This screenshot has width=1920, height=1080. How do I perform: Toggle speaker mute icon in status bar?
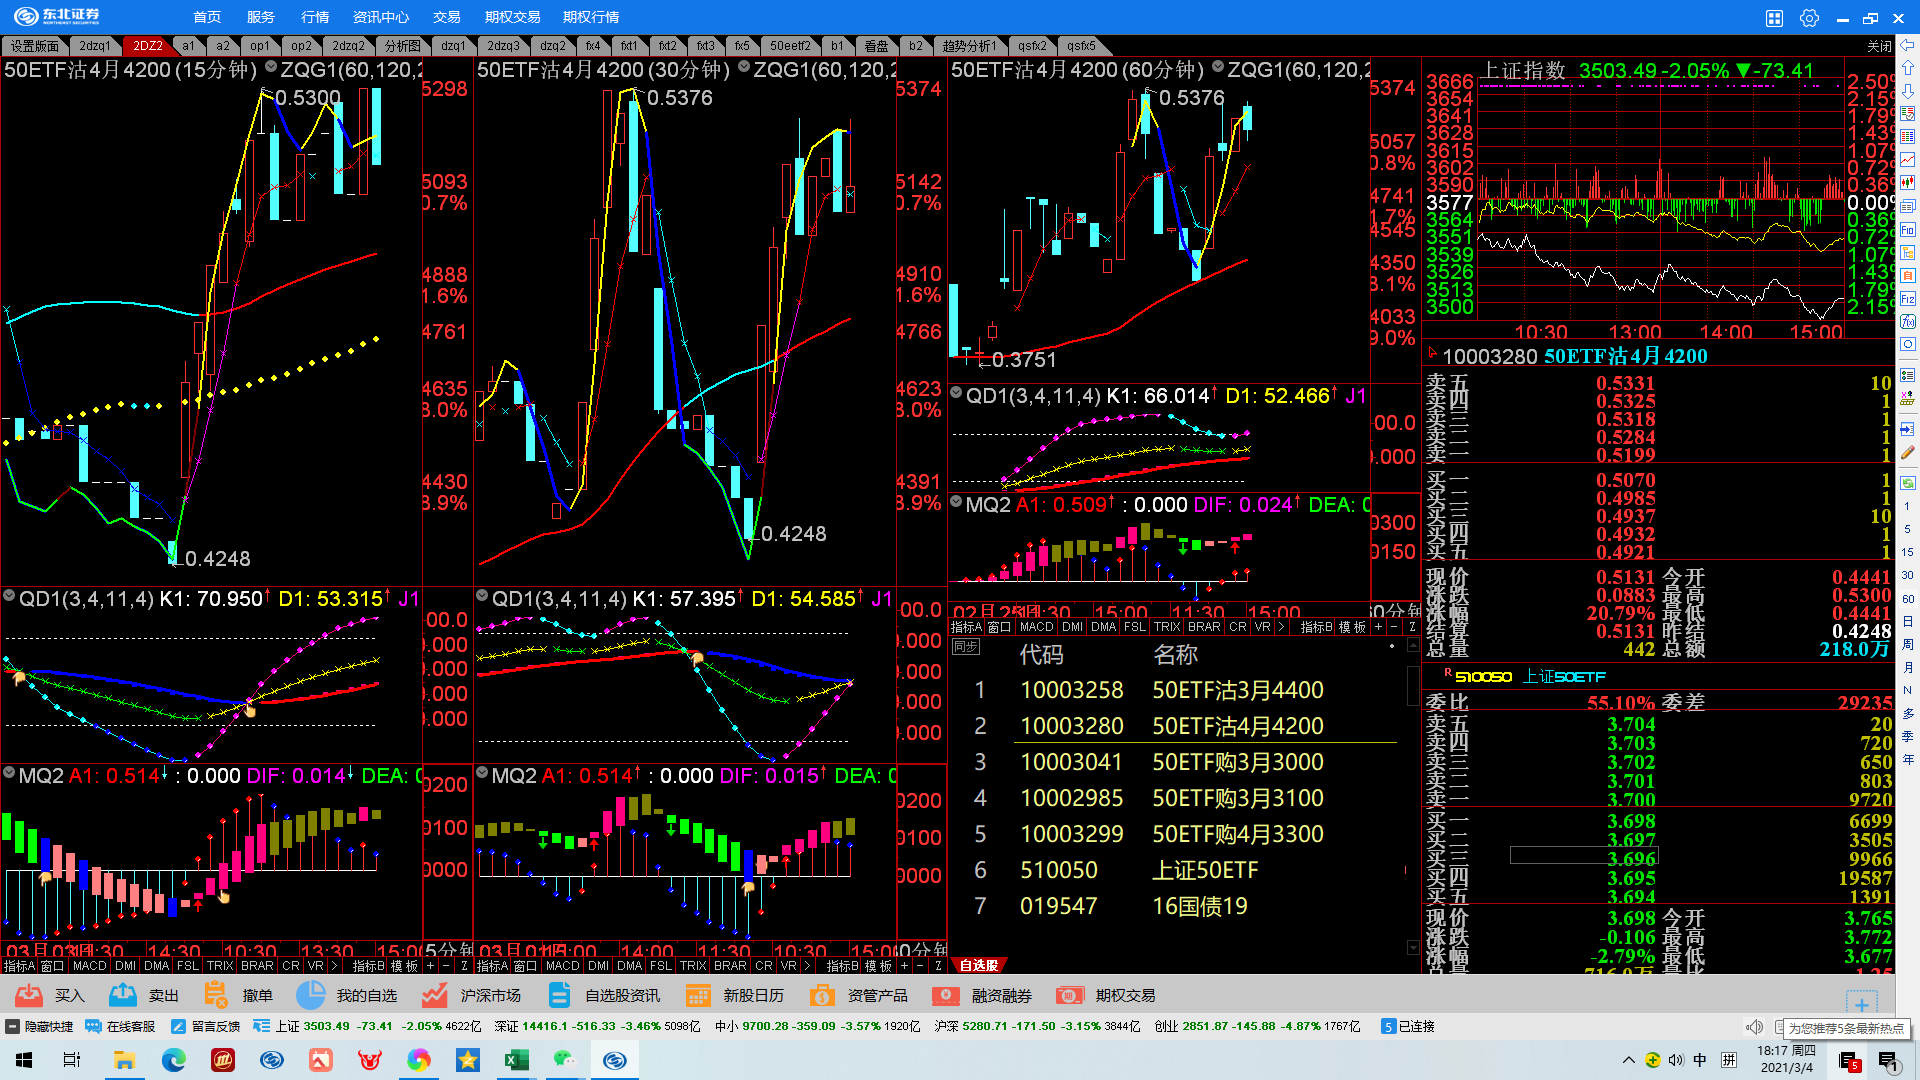pos(1754,1027)
